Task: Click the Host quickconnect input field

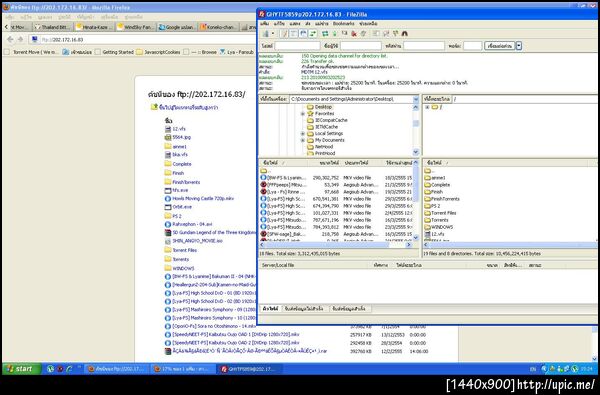Action: 297,46
